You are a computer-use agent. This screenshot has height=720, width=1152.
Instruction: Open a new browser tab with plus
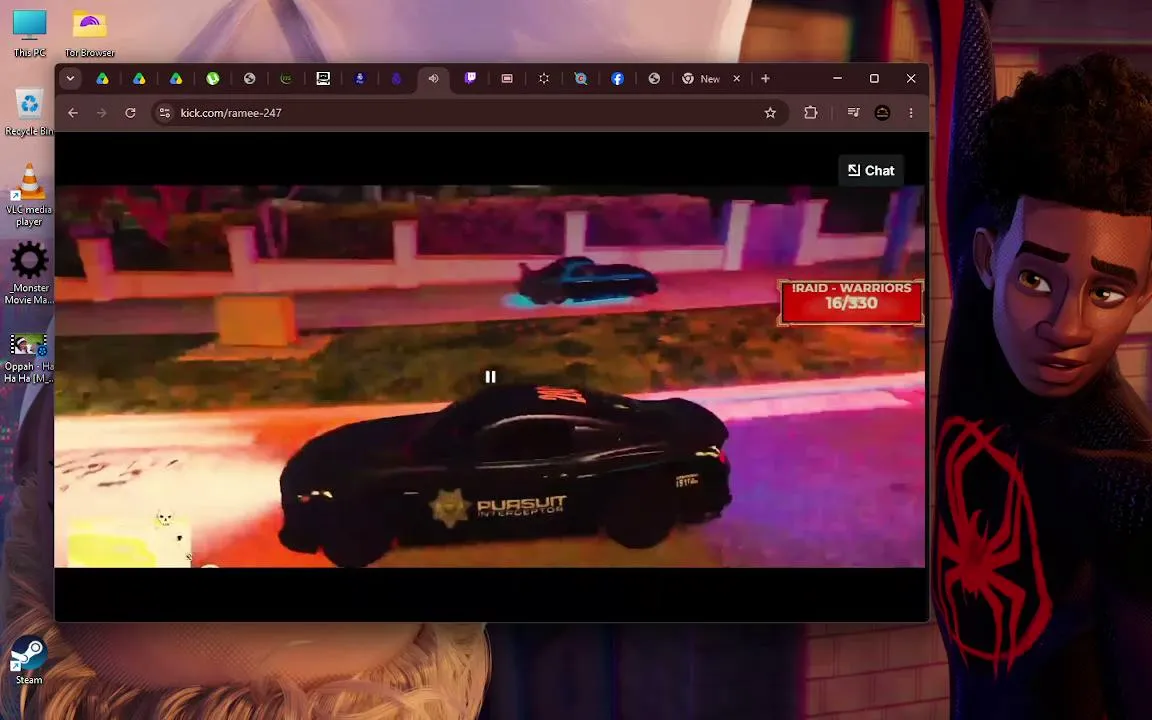[x=766, y=79]
